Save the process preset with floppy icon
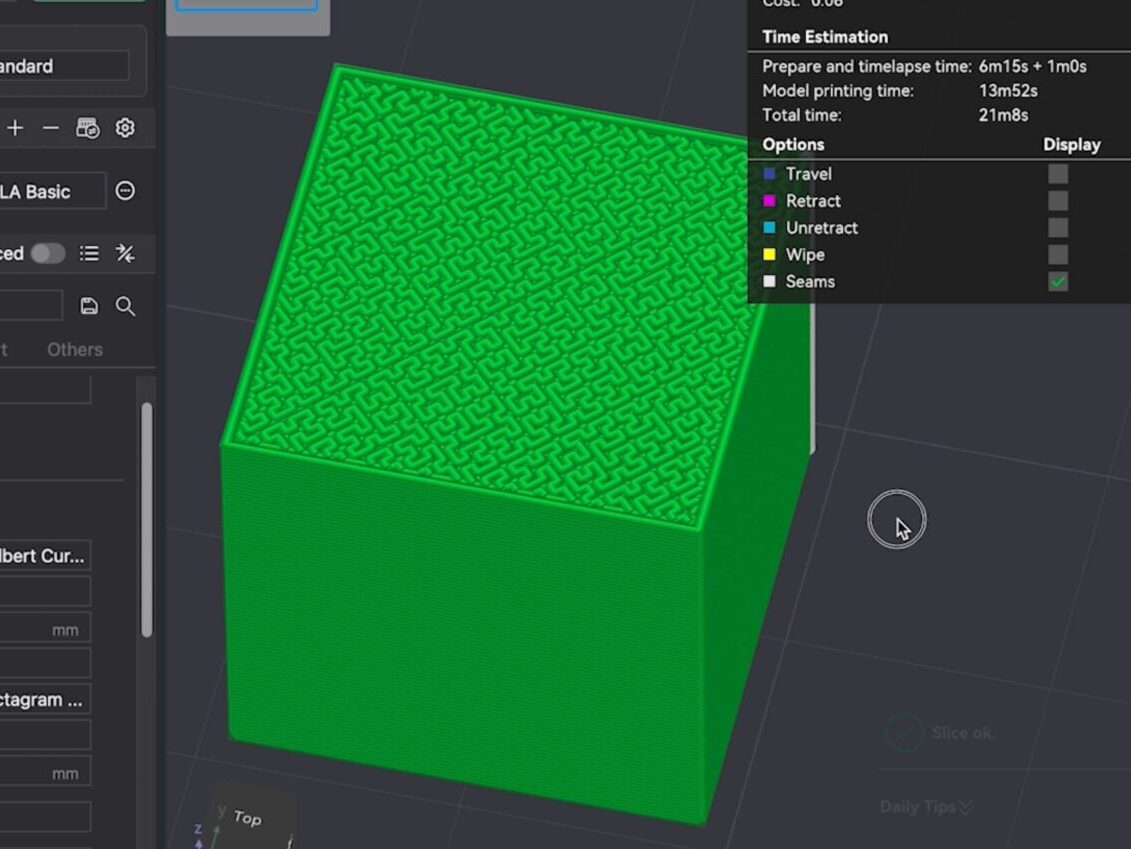1131x849 pixels. (89, 306)
